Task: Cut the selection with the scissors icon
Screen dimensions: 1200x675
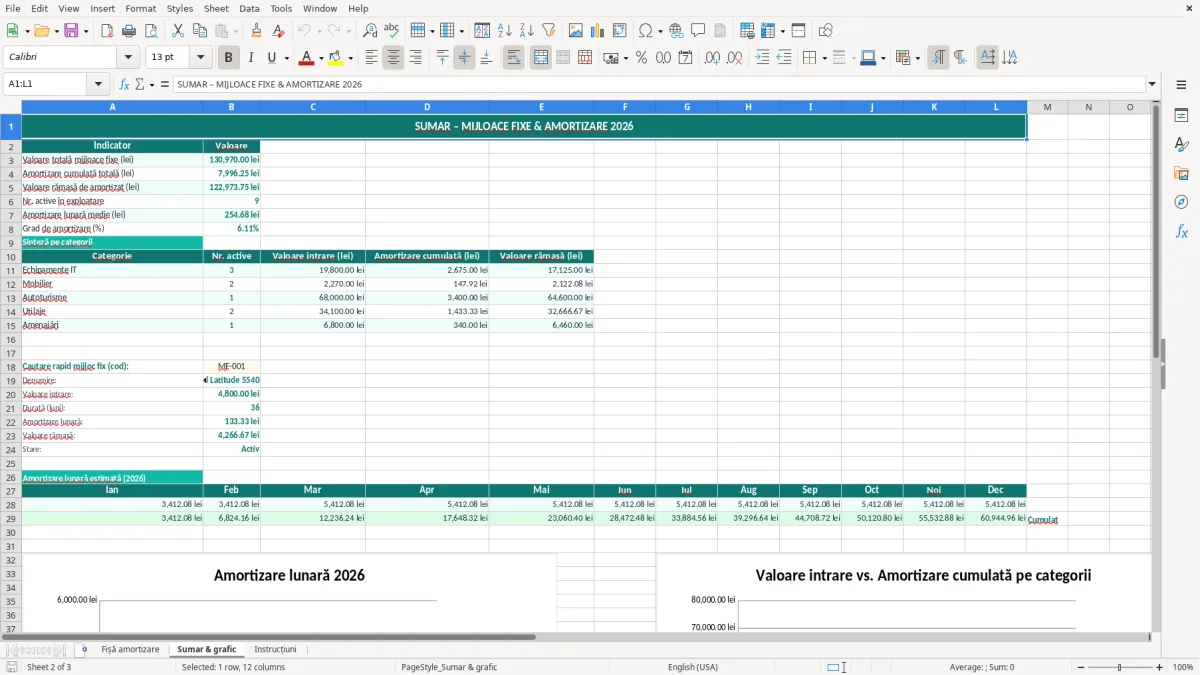Action: 178,31
